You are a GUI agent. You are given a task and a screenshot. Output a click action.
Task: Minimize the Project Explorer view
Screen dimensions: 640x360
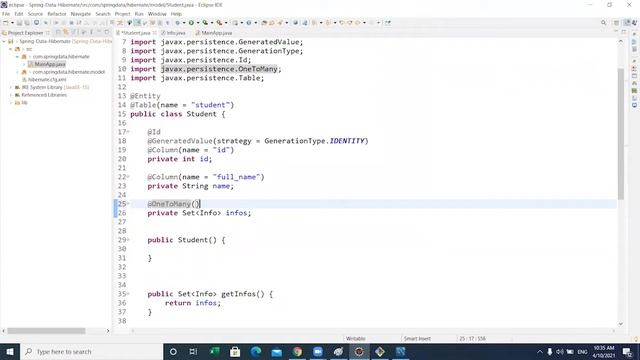99,32
